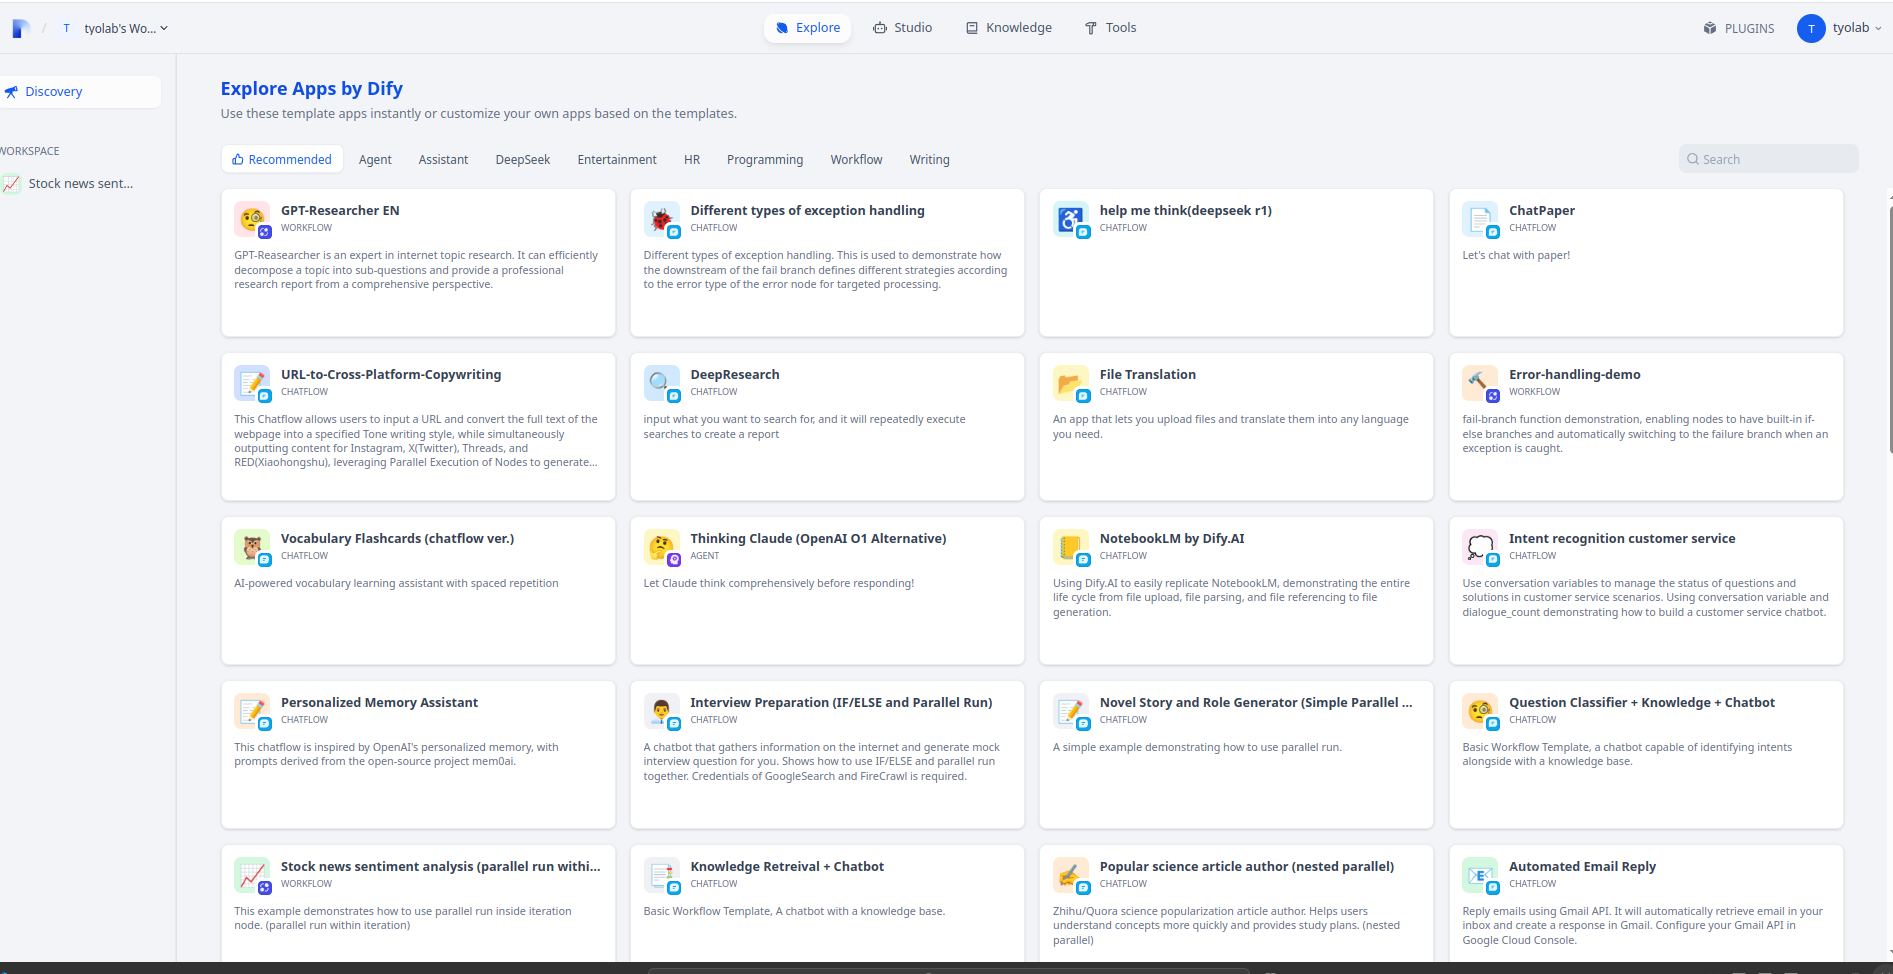This screenshot has width=1893, height=974.
Task: Click the 'Personalized Memory Assistant' title
Action: click(379, 702)
